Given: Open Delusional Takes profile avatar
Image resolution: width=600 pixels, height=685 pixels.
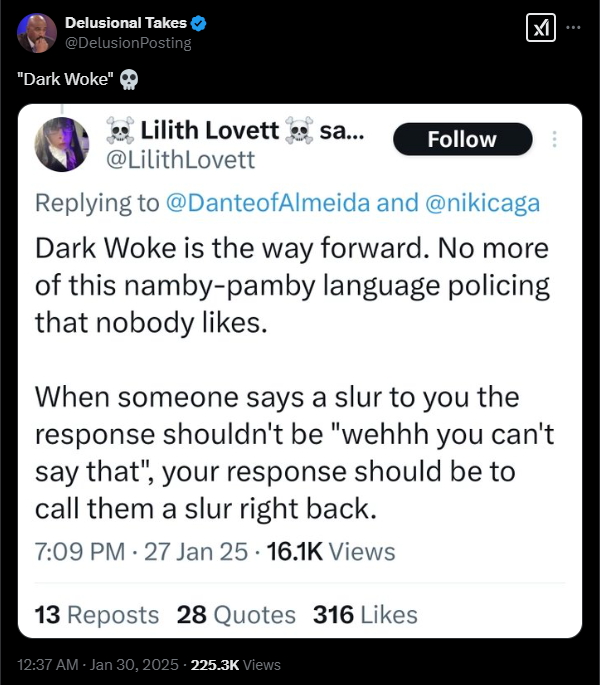Looking at the screenshot, I should pyautogui.click(x=36, y=33).
